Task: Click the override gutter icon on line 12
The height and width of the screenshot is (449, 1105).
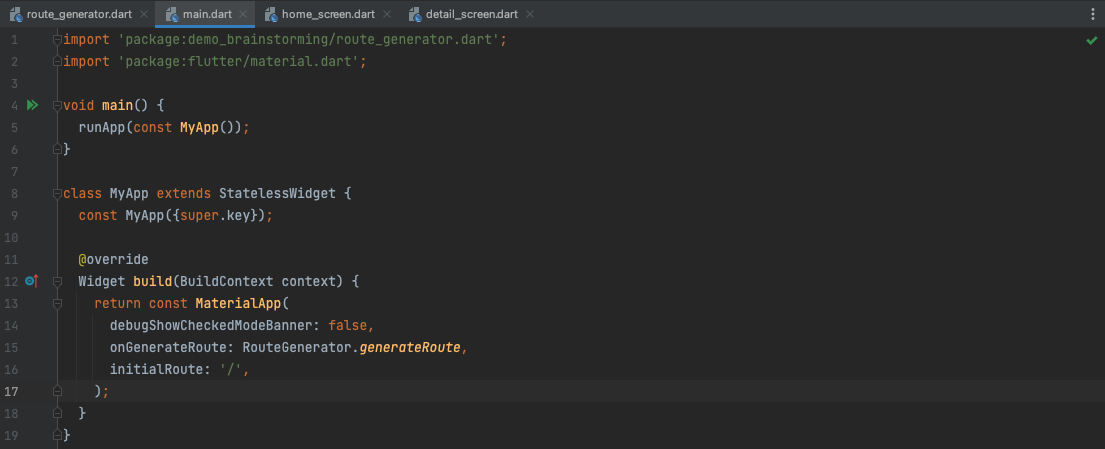Action: (32, 281)
